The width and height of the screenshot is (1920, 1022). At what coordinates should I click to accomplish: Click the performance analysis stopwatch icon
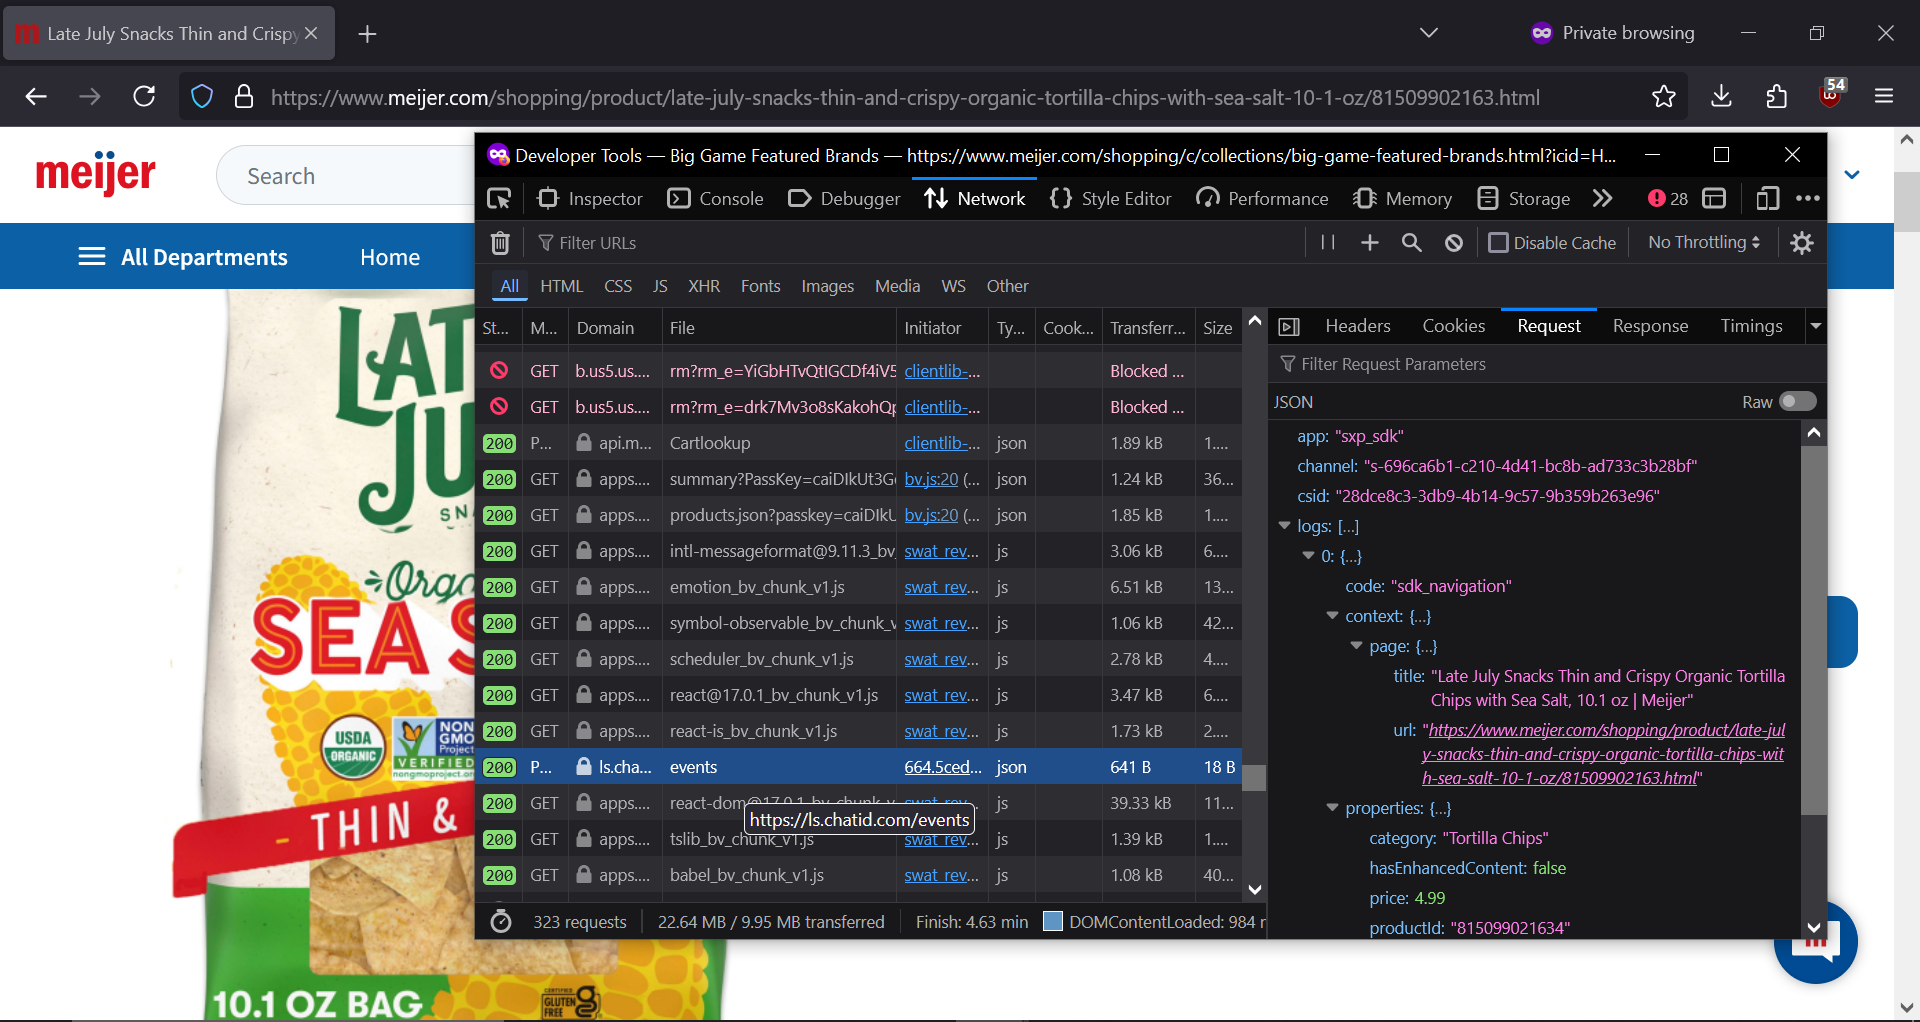click(501, 922)
